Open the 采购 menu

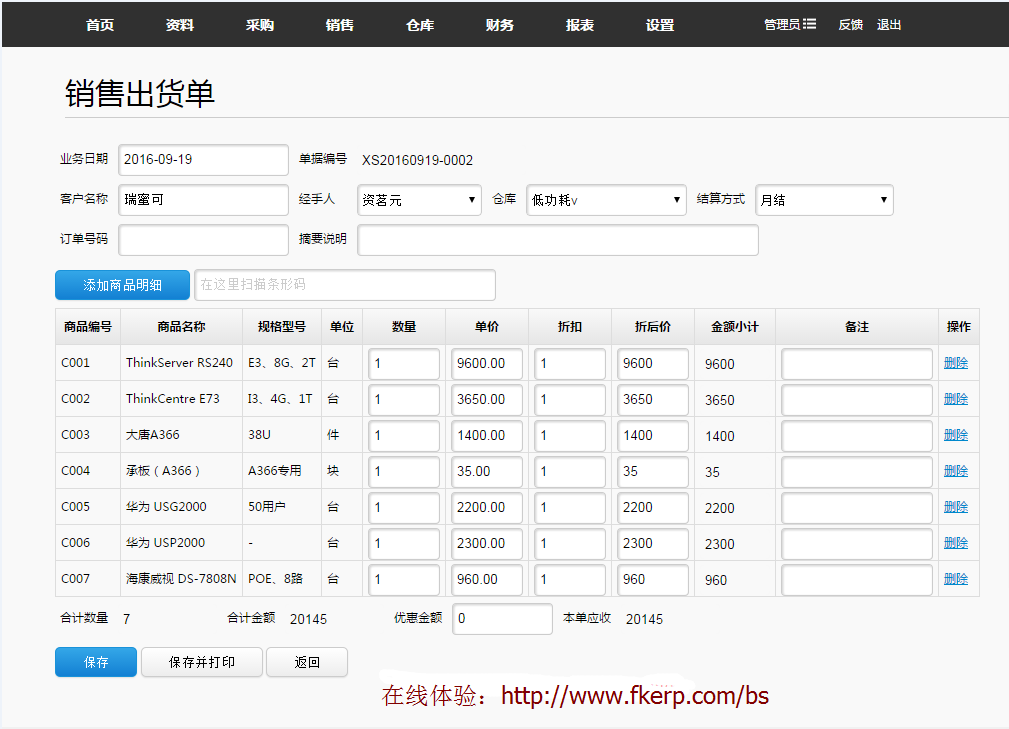260,24
